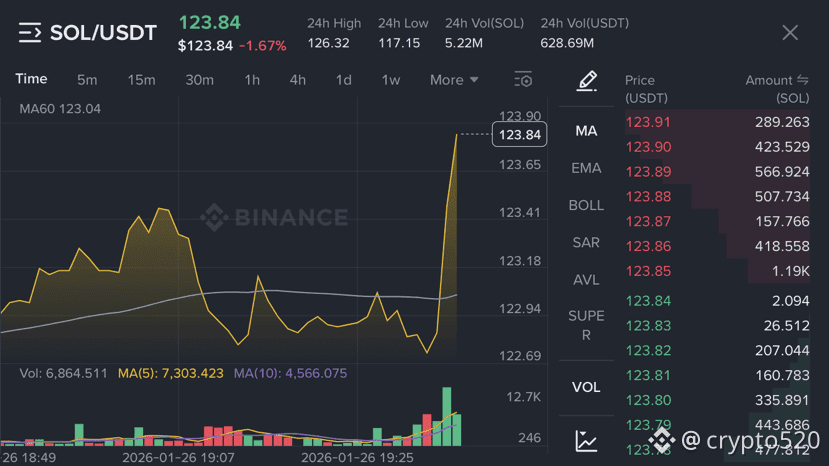Select the 123.89 ask price row

(x=717, y=172)
